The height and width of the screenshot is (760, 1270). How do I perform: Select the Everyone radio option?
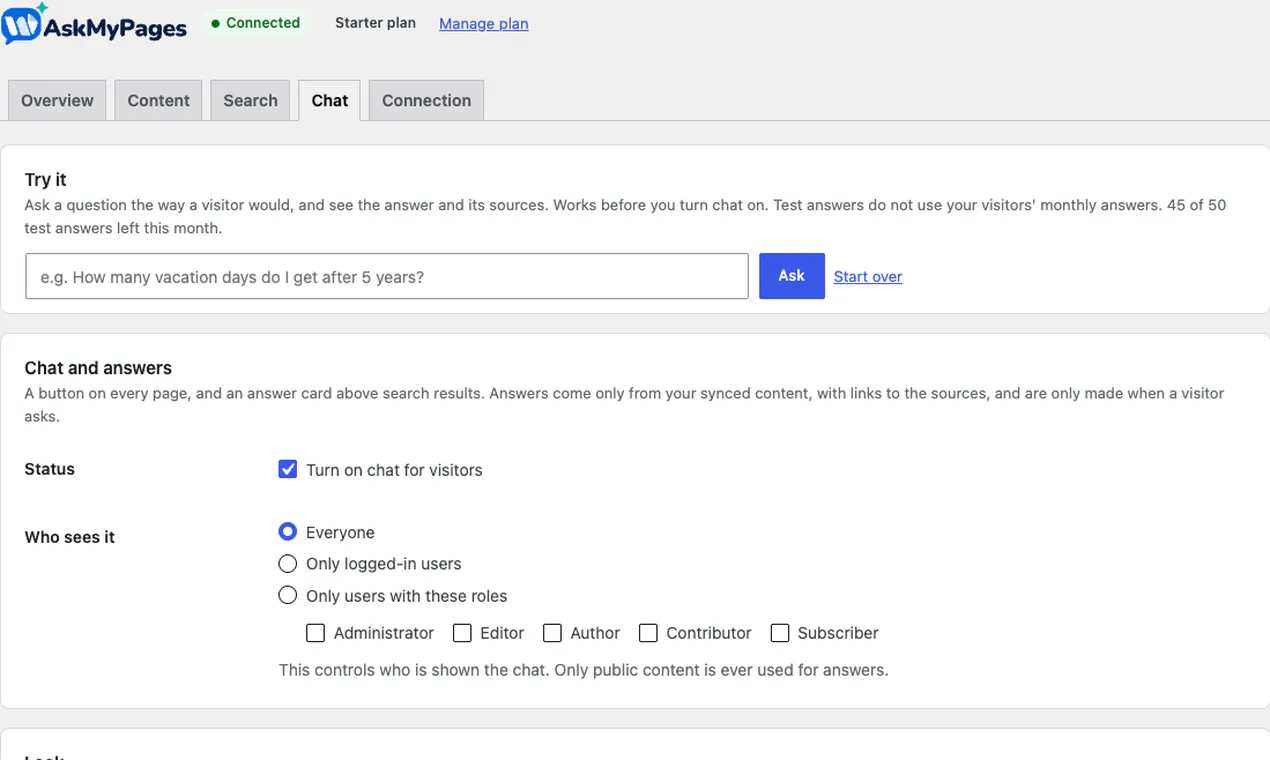point(288,532)
